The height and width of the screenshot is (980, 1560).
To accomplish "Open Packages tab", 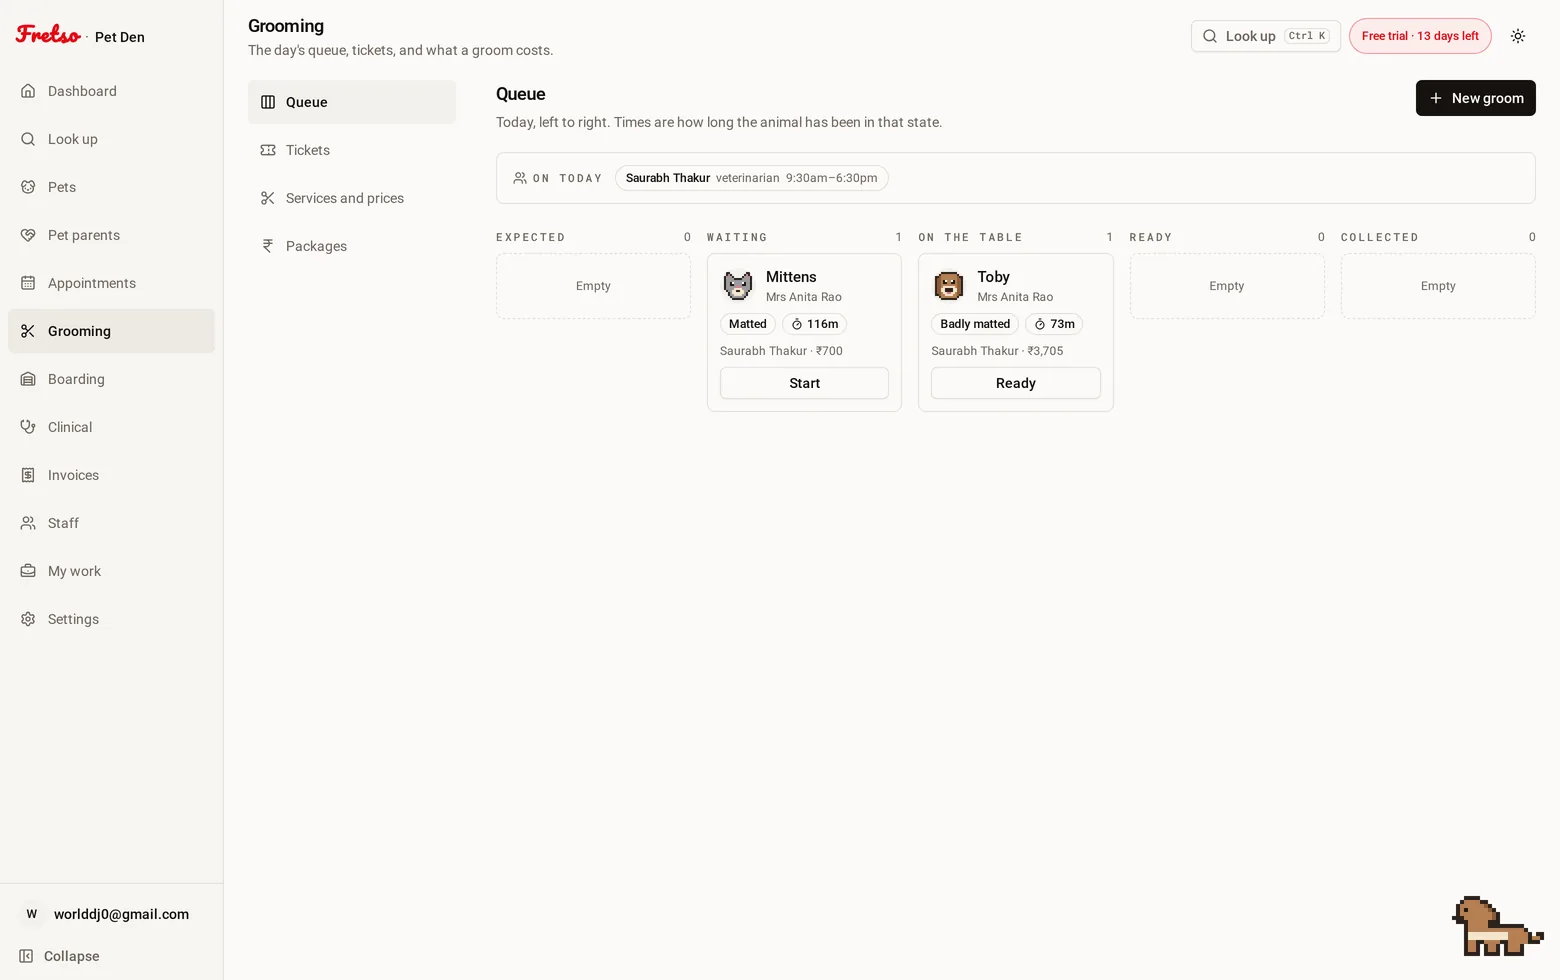I will pyautogui.click(x=352, y=246).
